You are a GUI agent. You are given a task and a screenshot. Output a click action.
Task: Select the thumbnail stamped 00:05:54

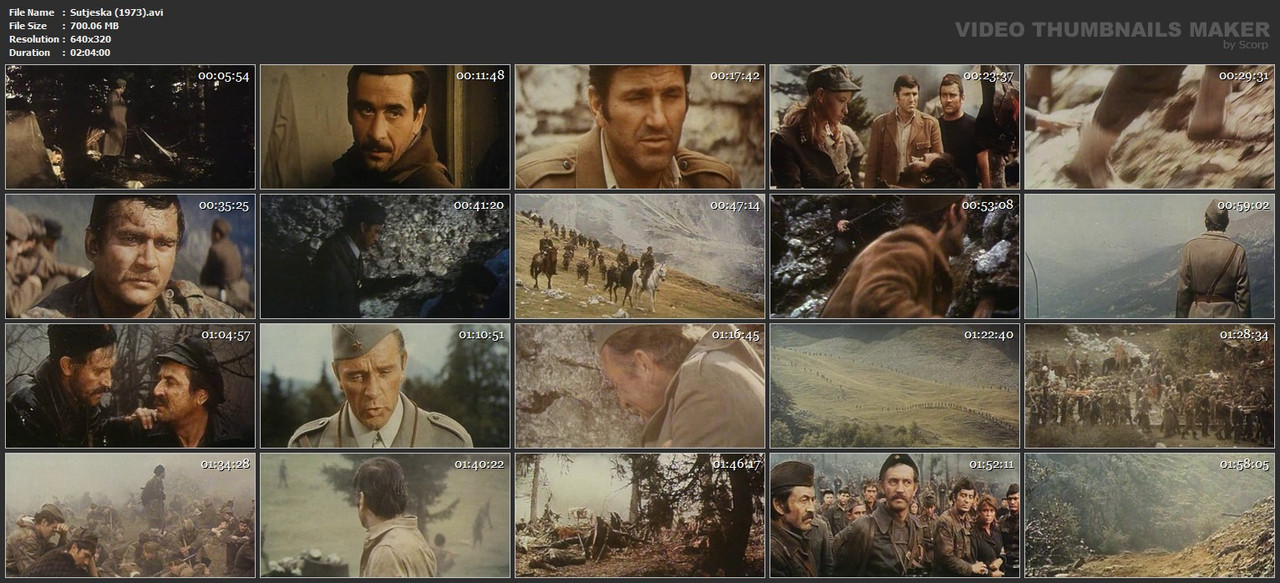point(130,127)
